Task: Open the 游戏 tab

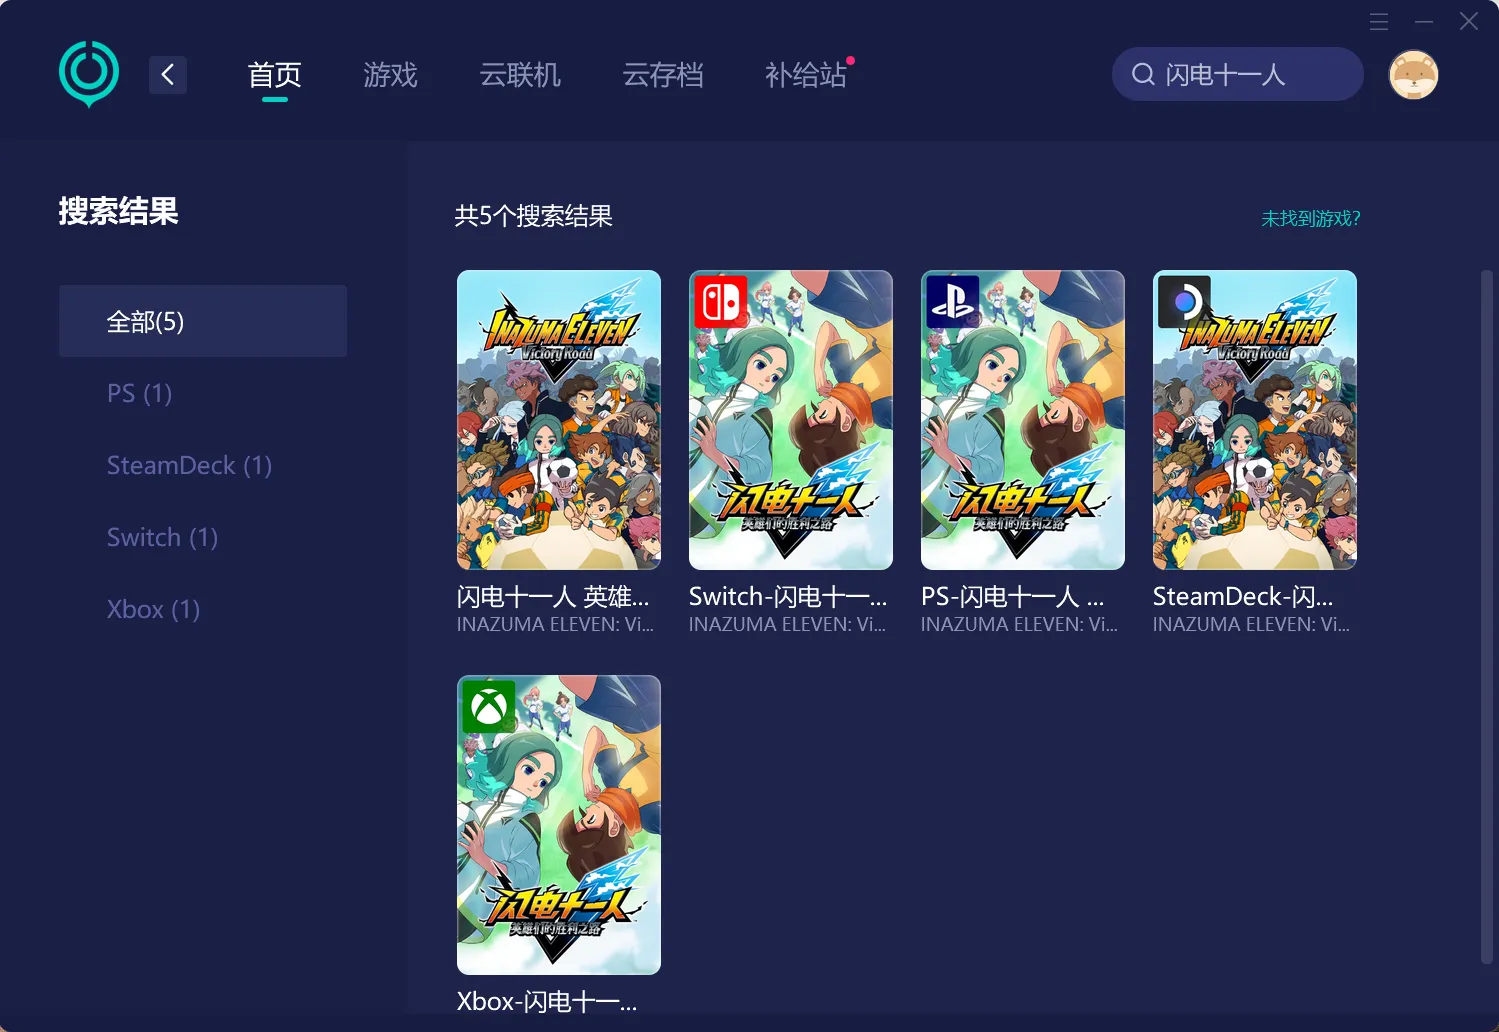Action: (390, 75)
